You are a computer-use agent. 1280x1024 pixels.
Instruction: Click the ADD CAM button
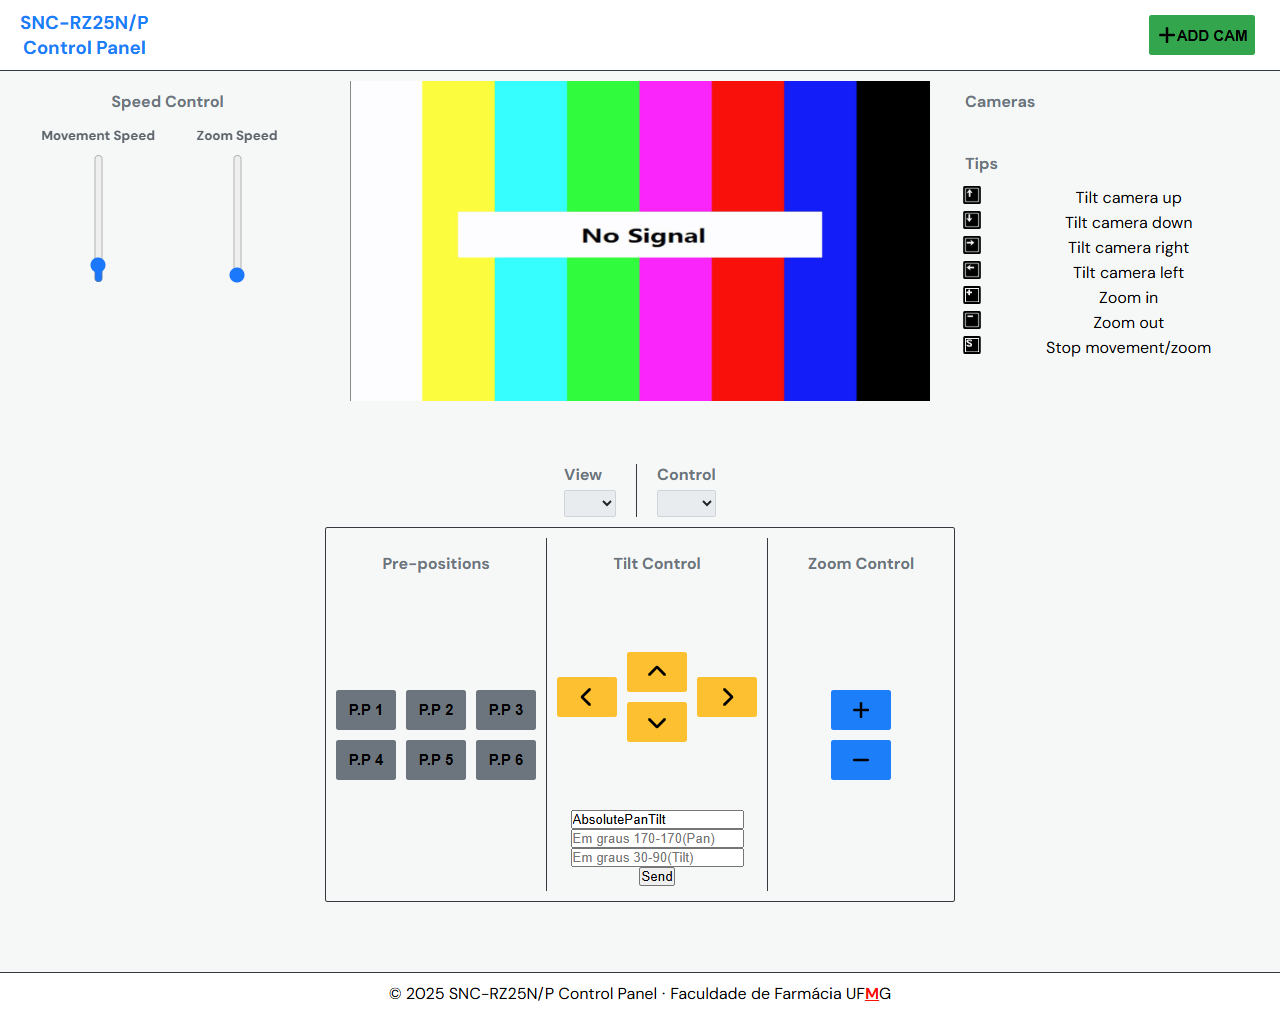pyautogui.click(x=1201, y=35)
